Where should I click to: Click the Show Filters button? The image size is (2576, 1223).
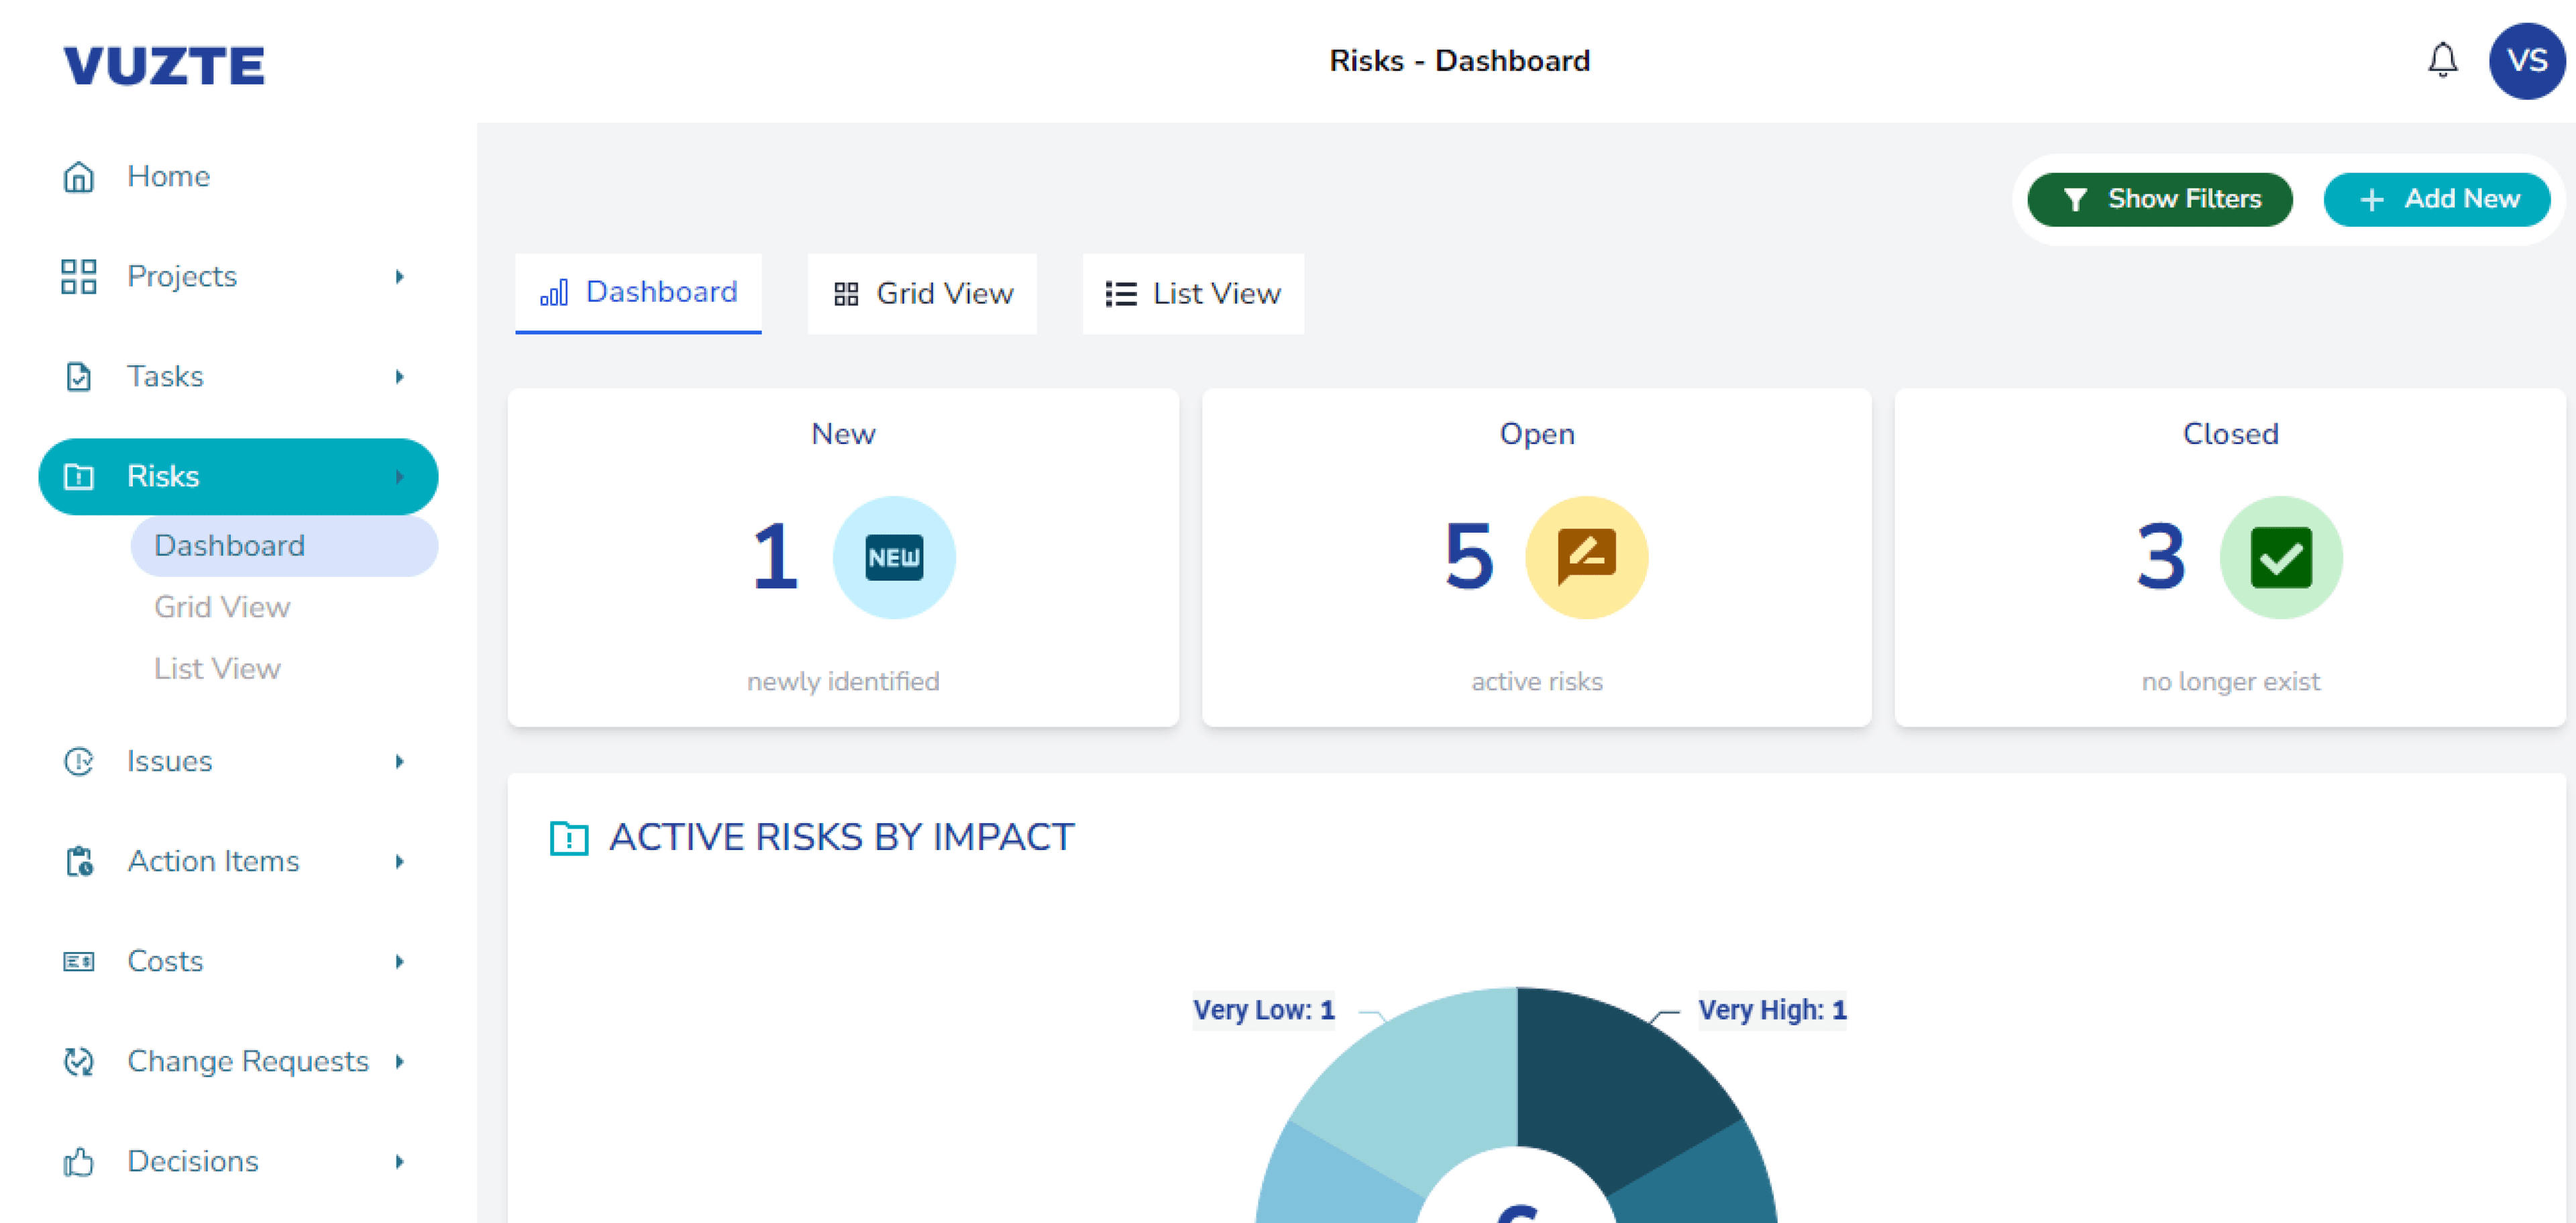[x=2159, y=199]
